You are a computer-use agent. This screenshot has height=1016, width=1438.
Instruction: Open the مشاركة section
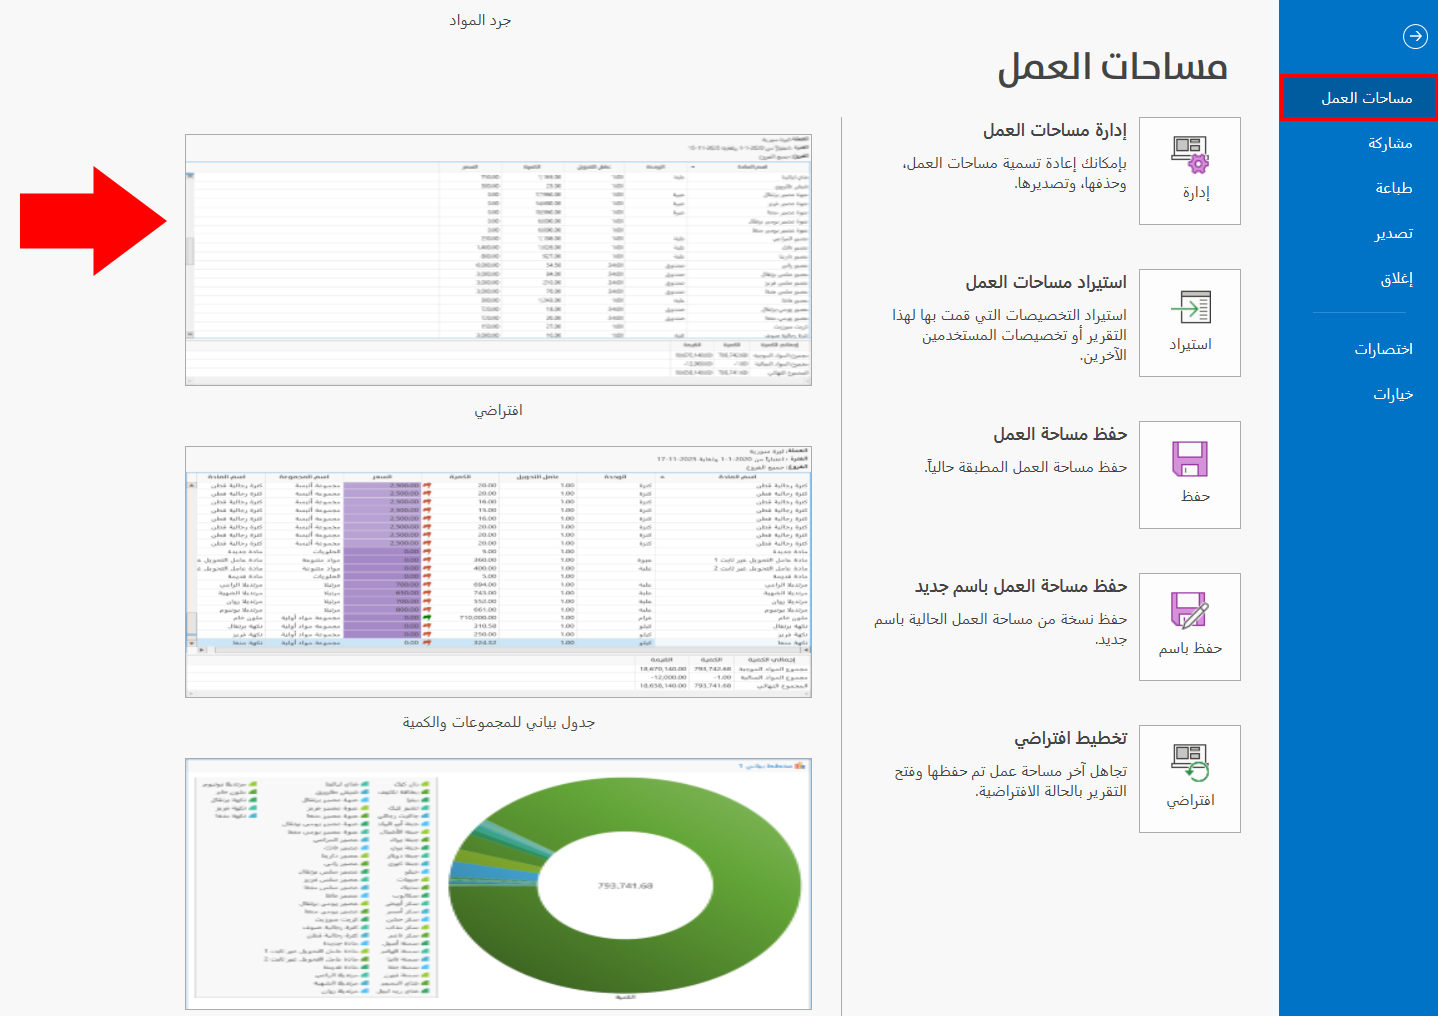tap(1390, 142)
